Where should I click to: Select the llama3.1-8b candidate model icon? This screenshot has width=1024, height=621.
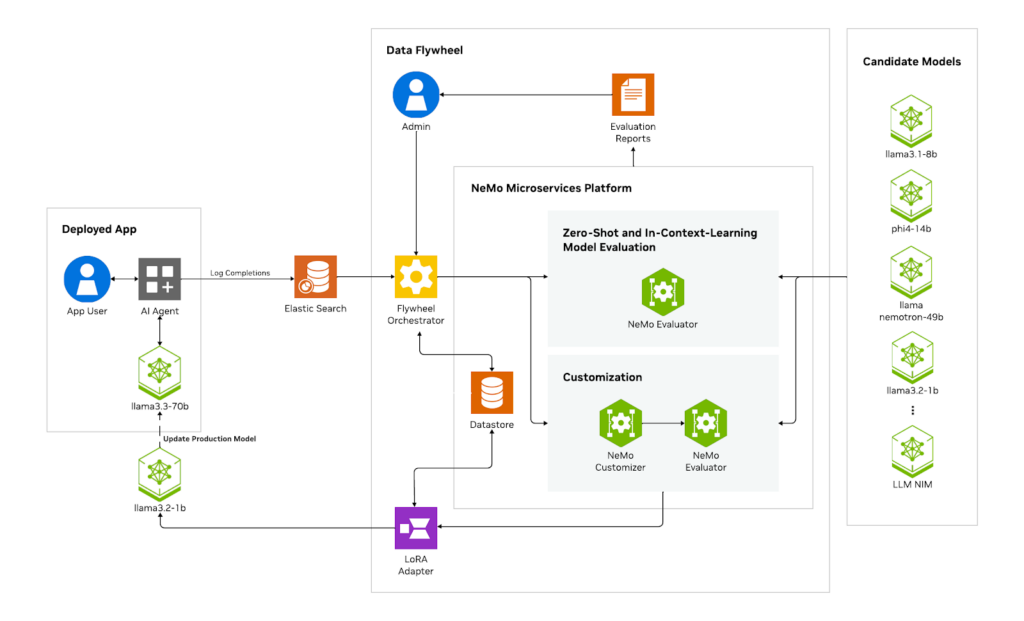(911, 122)
